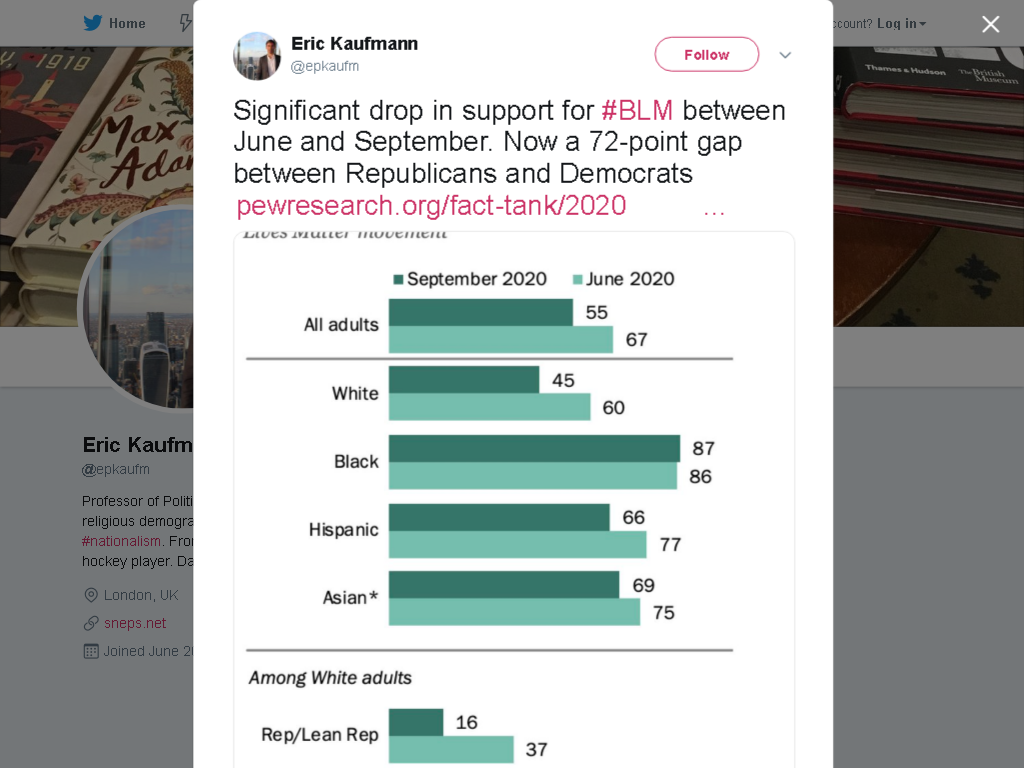Open the Log in dropdown

pos(901,24)
